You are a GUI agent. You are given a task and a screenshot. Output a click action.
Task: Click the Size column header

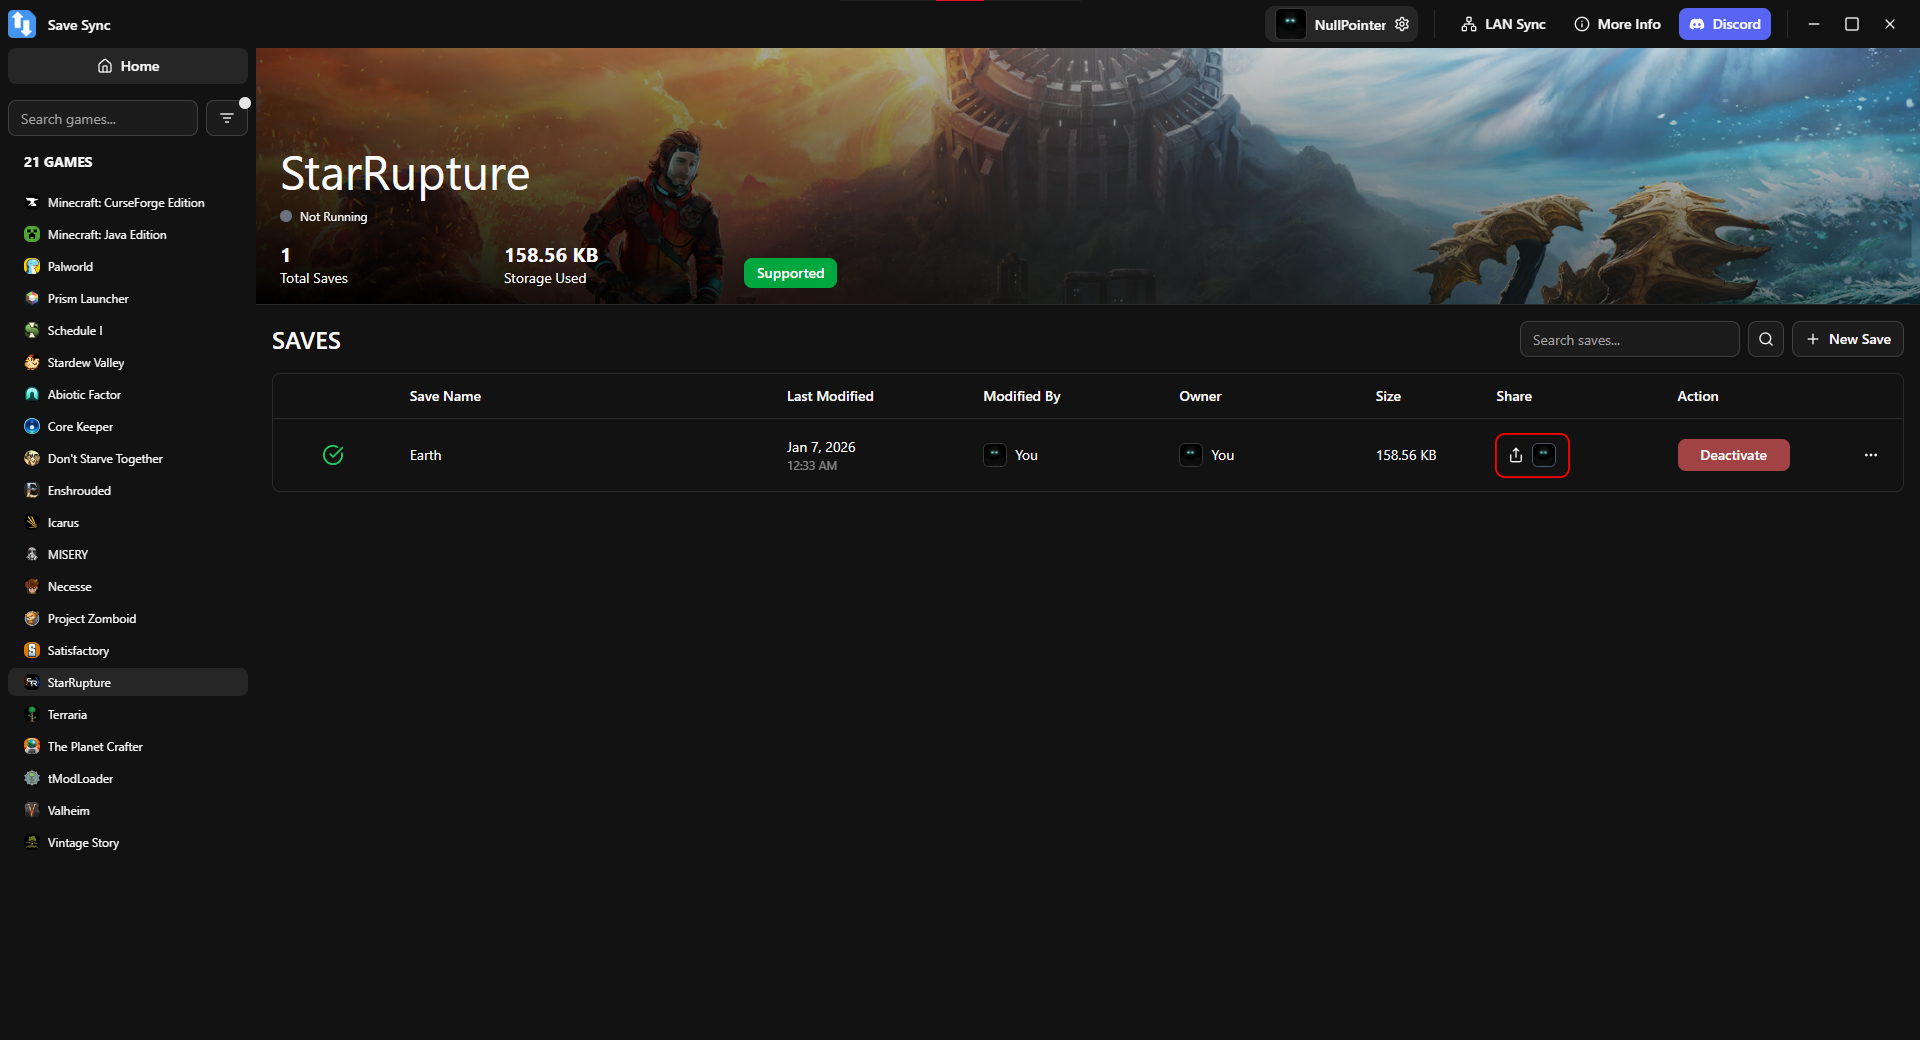(1388, 396)
